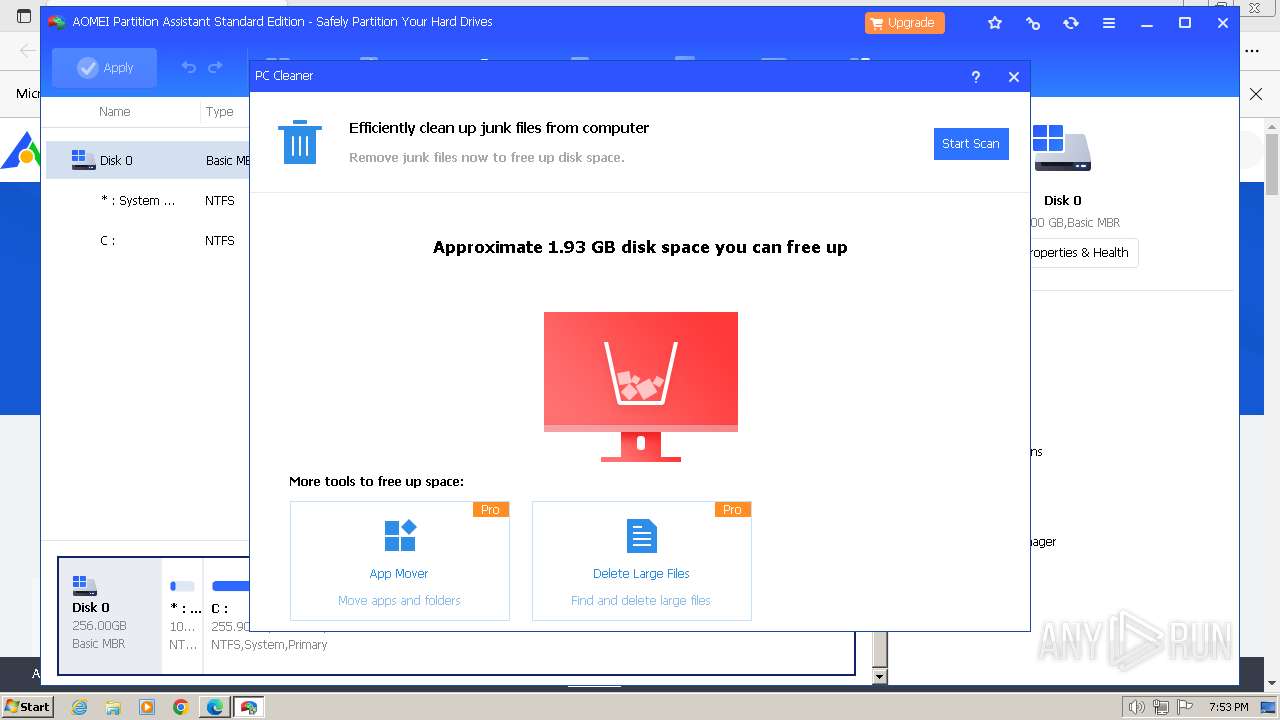Select the trash bin cleaner icon
This screenshot has width=1280, height=720.
tap(299, 142)
